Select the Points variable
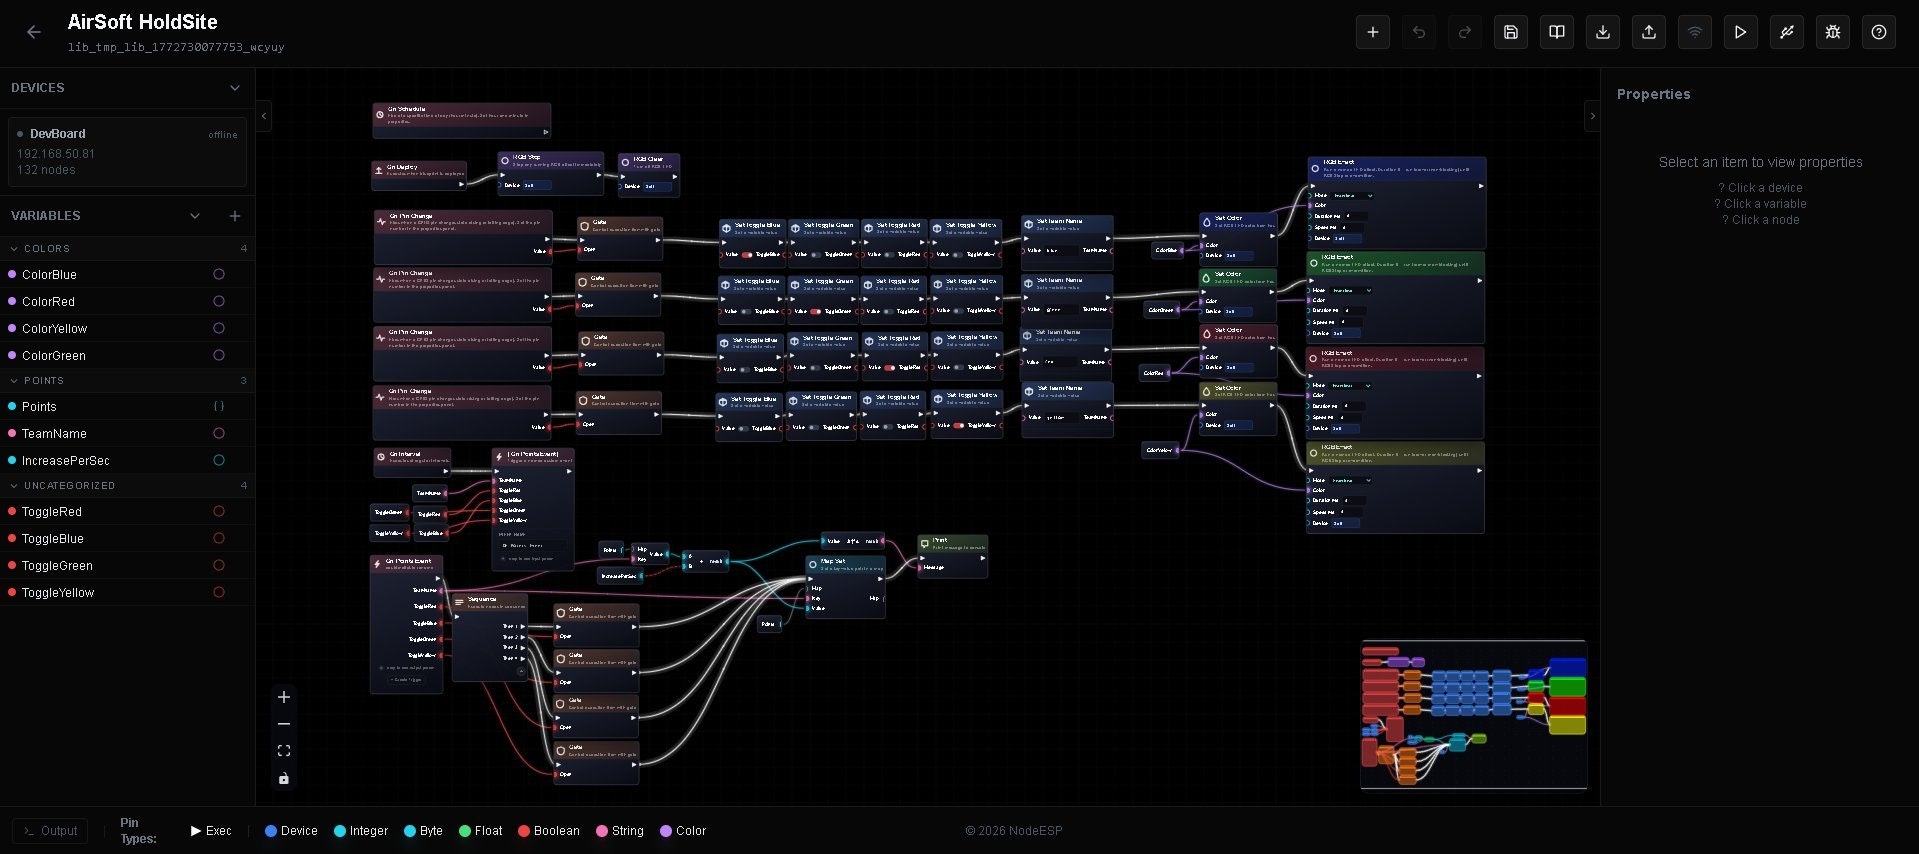 (x=127, y=406)
